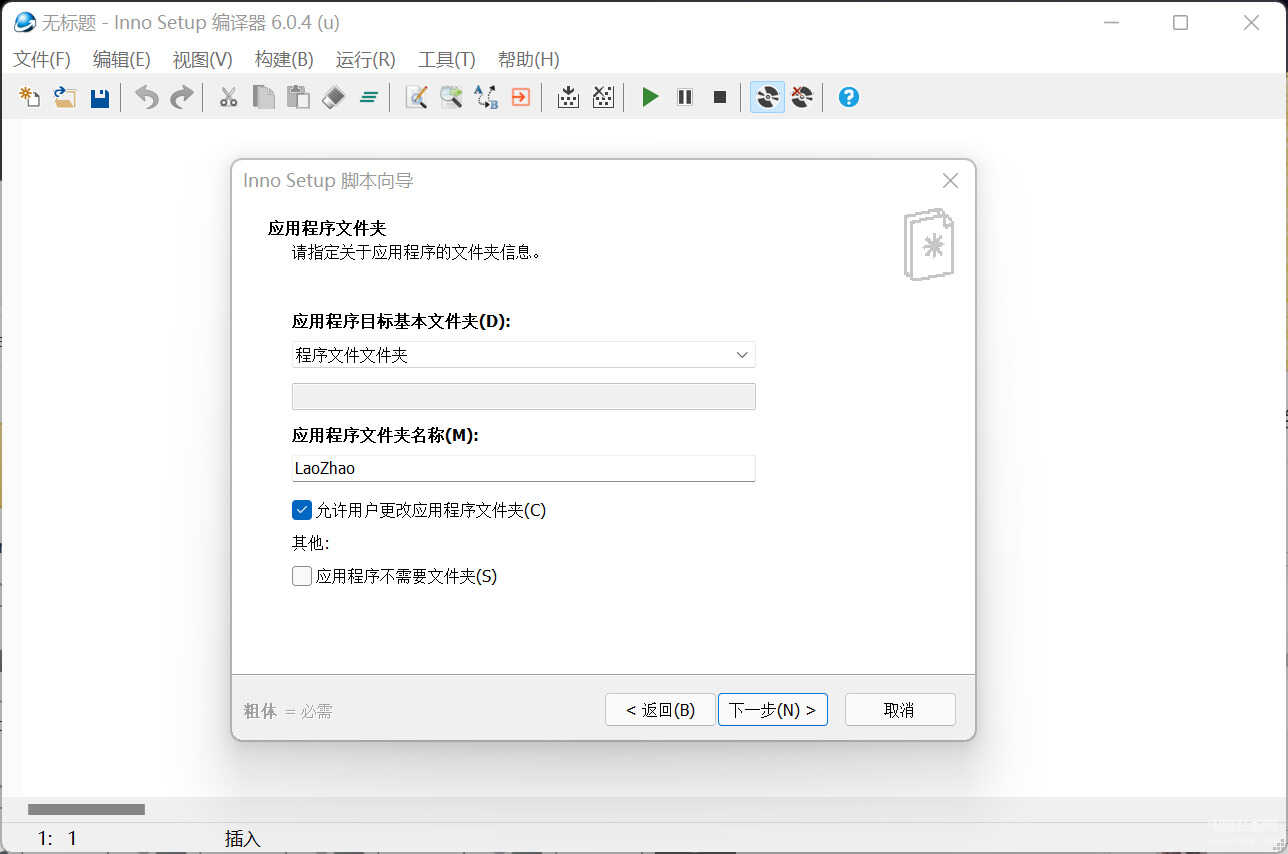The width and height of the screenshot is (1288, 854).
Task: Save the script with floppy disk icon
Action: (x=100, y=97)
